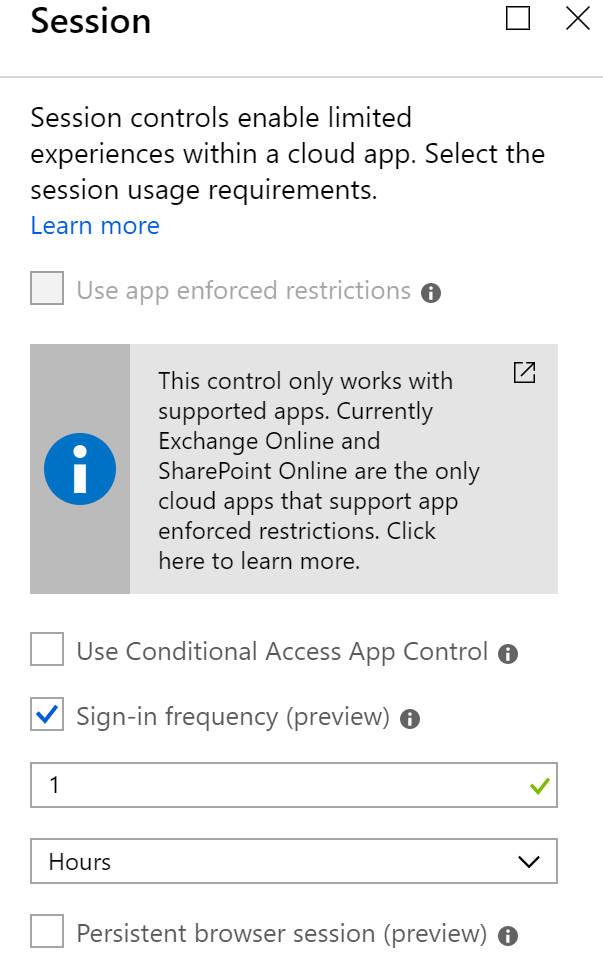This screenshot has height=972, width=603.
Task: Click the Hours dropdown chevron arrow
Action: [x=529, y=862]
